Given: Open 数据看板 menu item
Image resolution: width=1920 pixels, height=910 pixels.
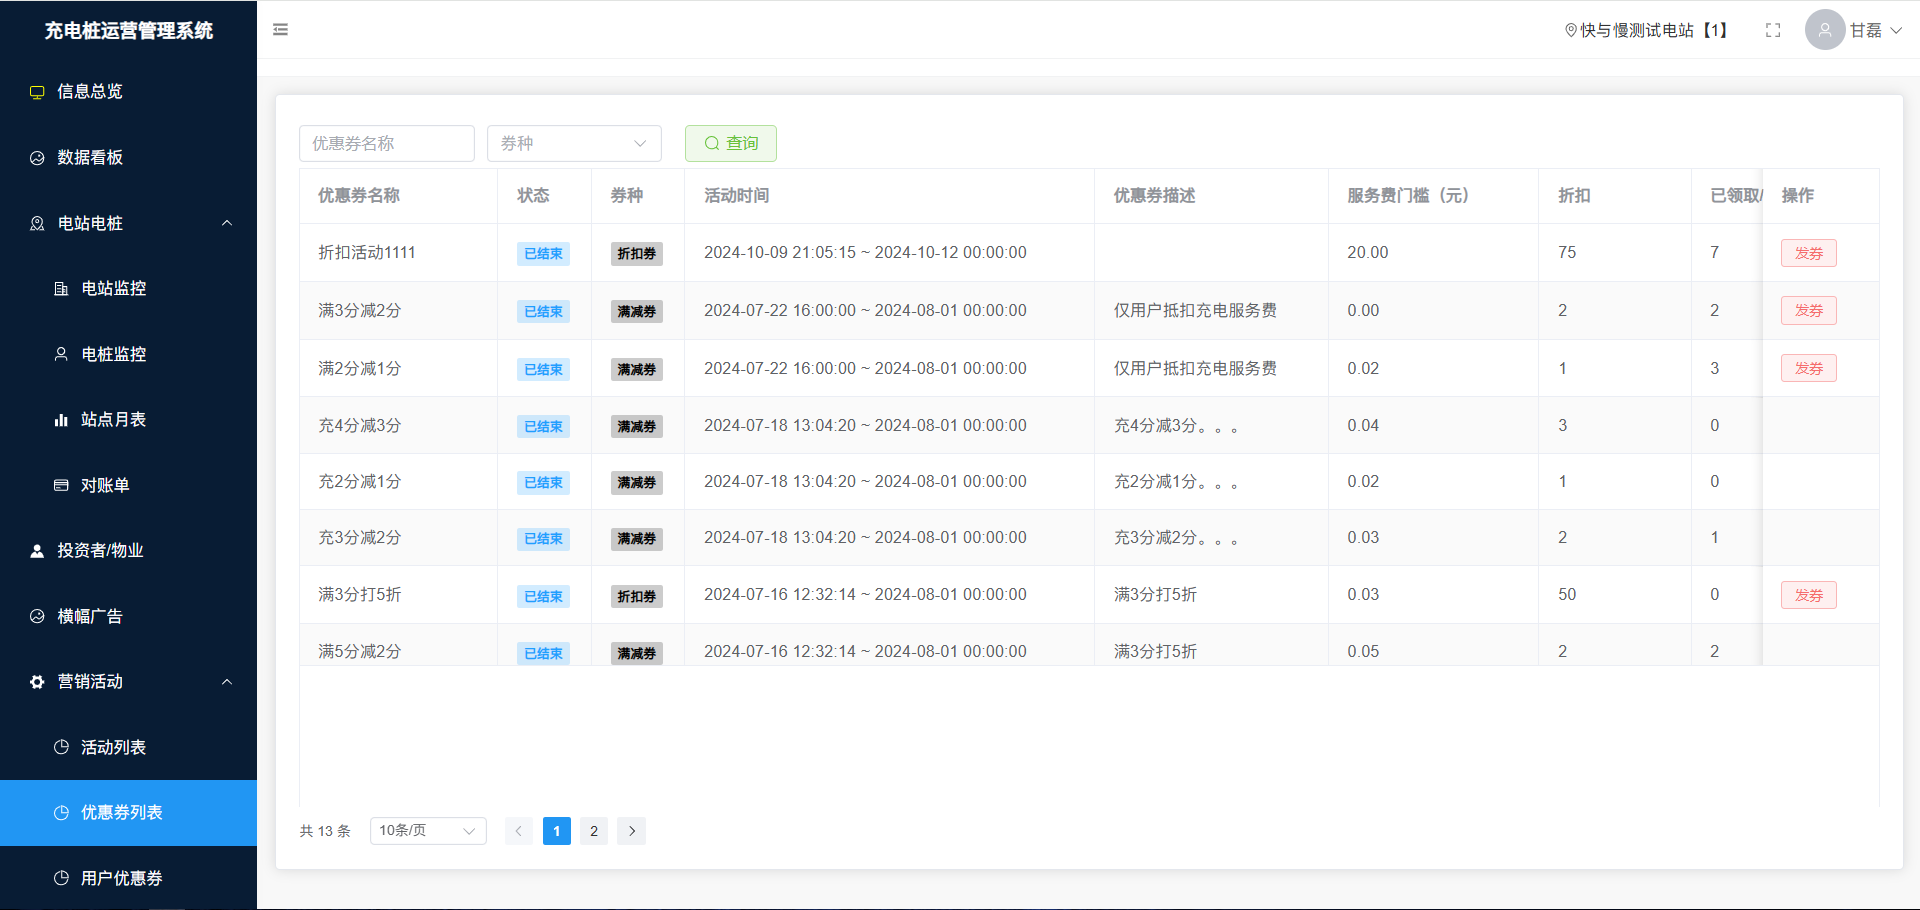Looking at the screenshot, I should [x=128, y=158].
